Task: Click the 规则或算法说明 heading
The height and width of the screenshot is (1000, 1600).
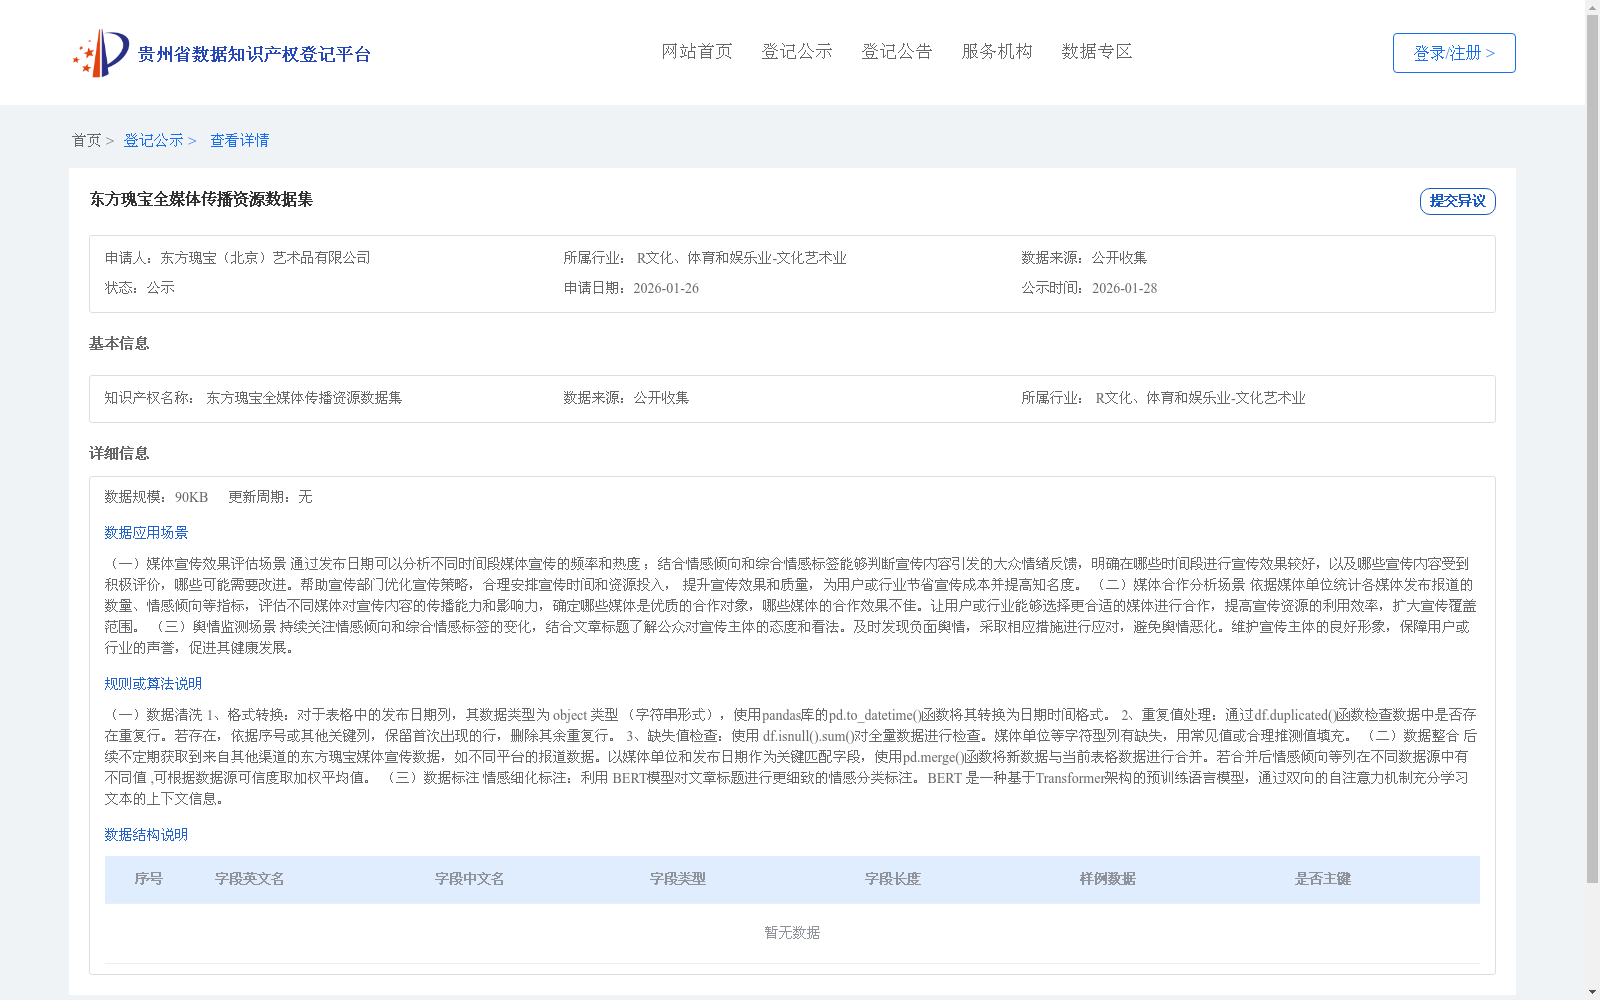Action: click(x=153, y=684)
